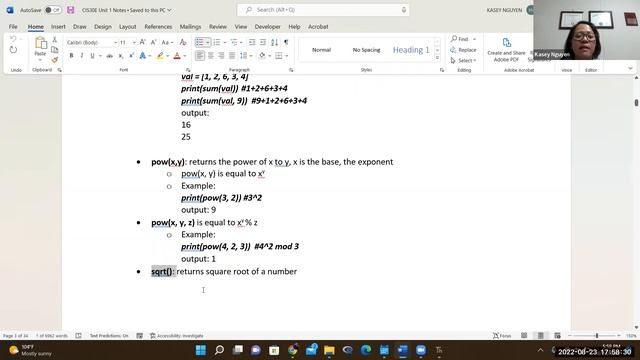Toggle Superscript formatting

pyautogui.click(x=131, y=56)
